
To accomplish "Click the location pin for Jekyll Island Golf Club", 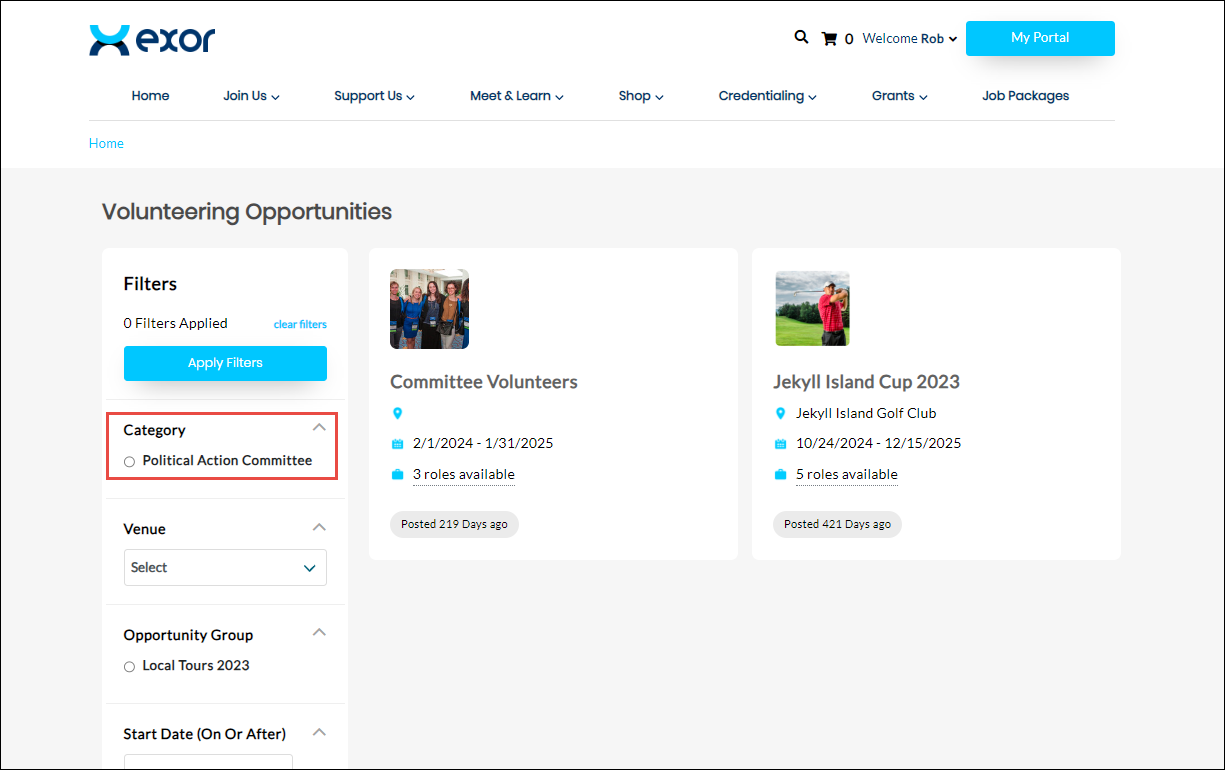I will click(781, 413).
